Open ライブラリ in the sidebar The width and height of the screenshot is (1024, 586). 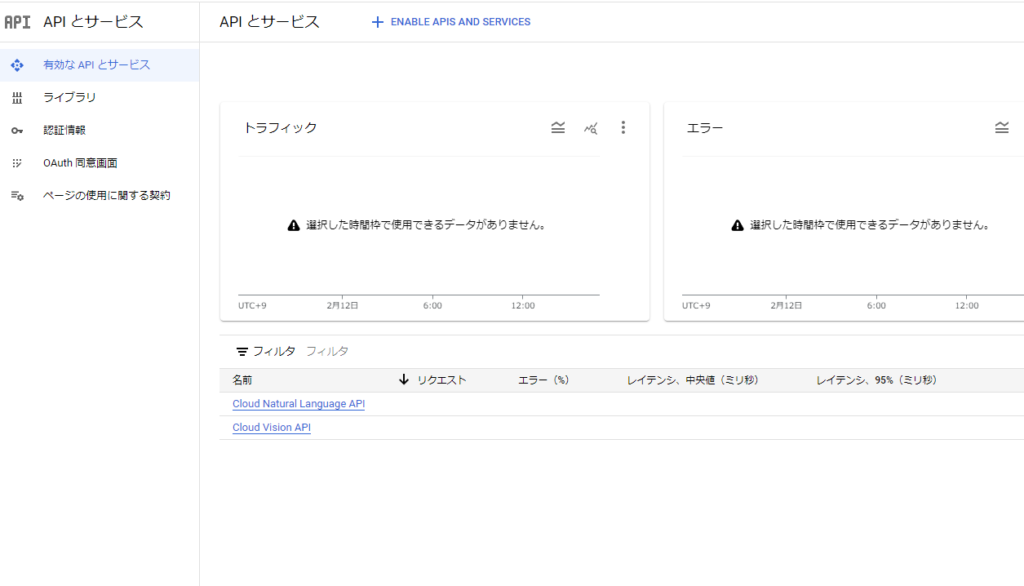[99, 97]
